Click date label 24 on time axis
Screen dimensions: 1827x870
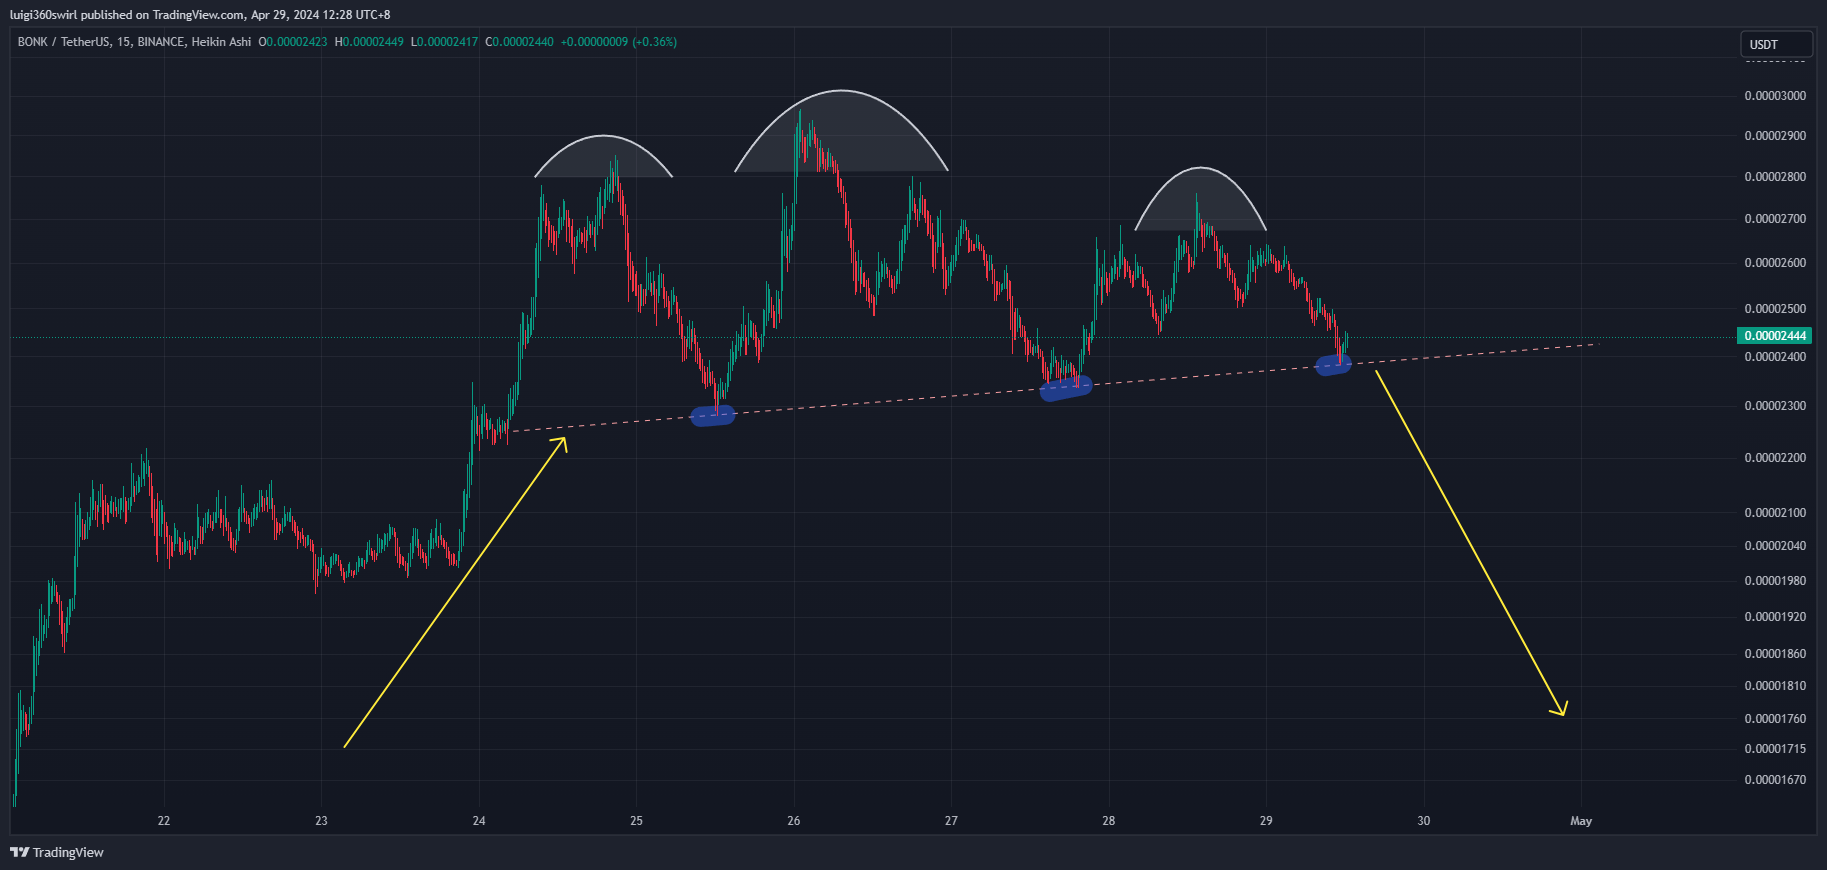pyautogui.click(x=479, y=821)
